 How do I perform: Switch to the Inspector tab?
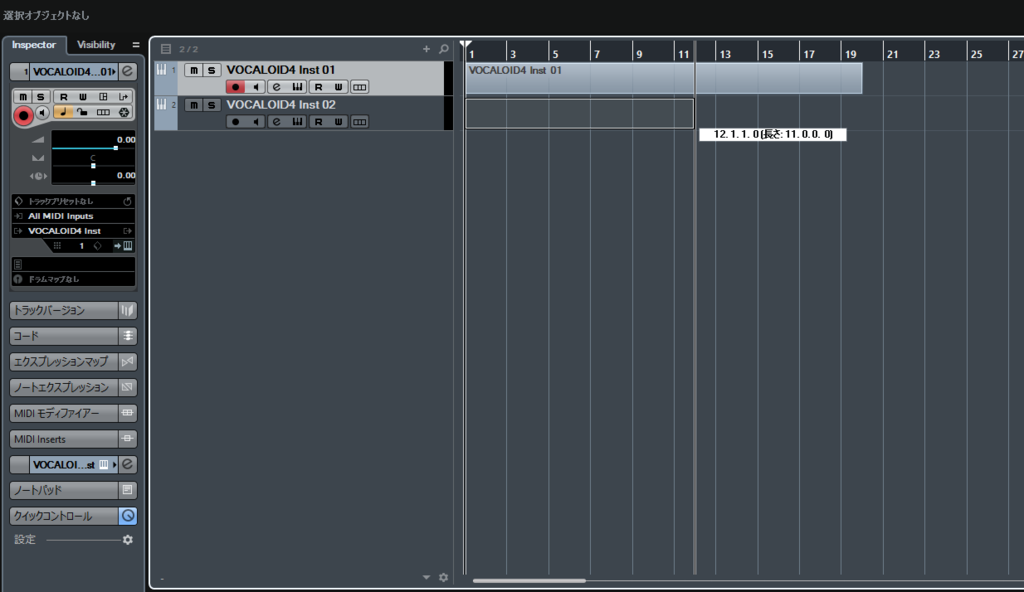[34, 45]
